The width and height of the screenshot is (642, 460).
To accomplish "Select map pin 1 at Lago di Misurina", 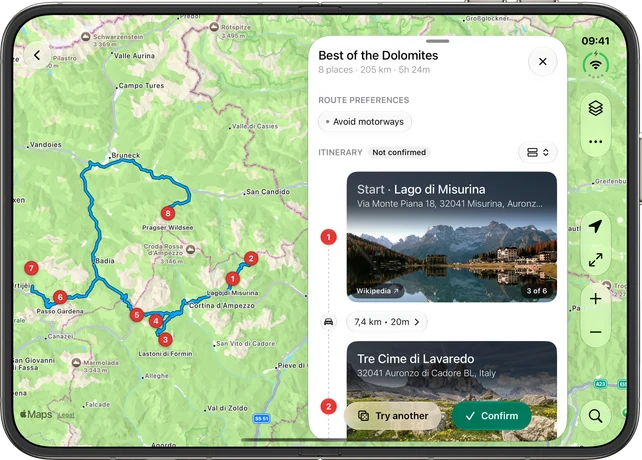I will (x=233, y=279).
